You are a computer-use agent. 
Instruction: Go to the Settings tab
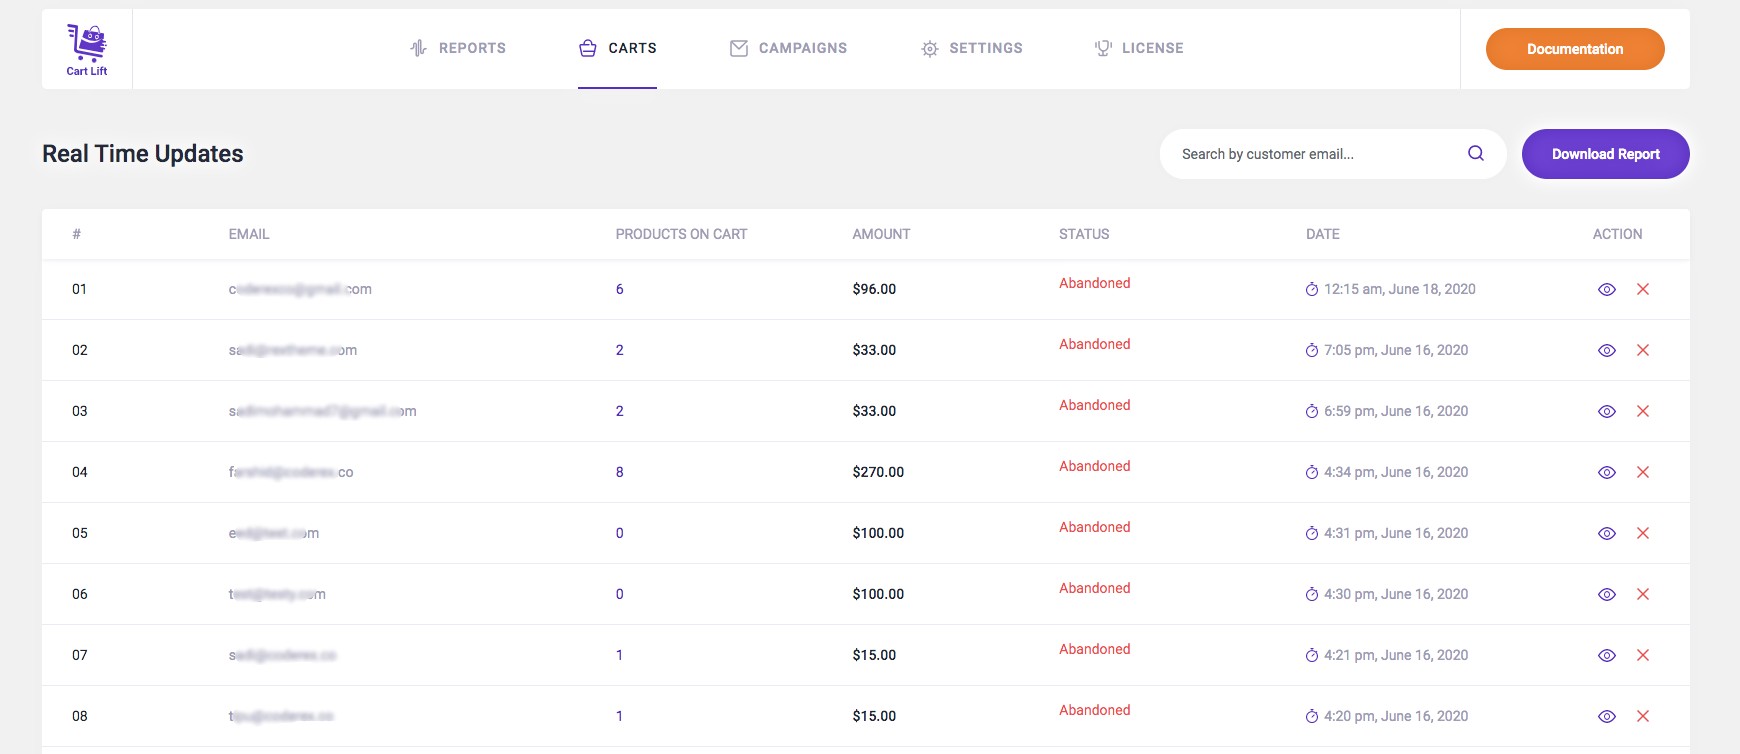(x=972, y=48)
